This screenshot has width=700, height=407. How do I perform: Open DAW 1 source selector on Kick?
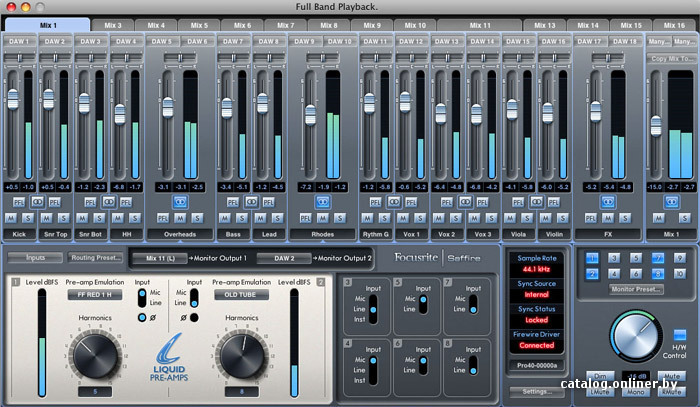[x=19, y=41]
